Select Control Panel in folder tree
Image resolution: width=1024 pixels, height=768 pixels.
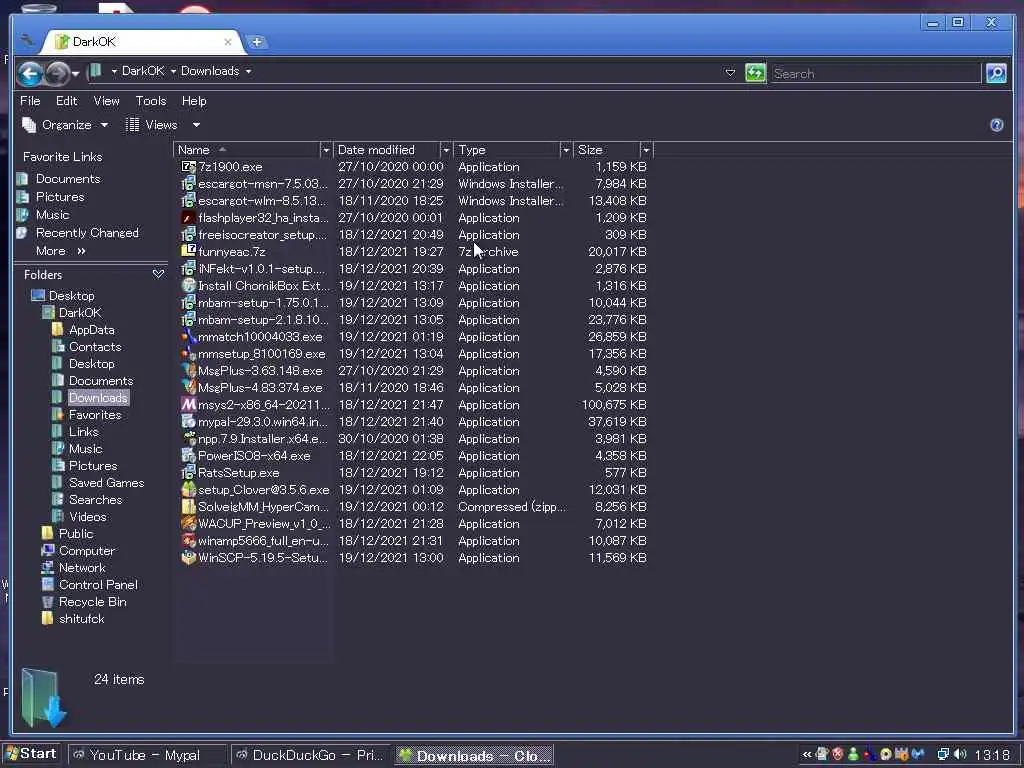[x=98, y=584]
